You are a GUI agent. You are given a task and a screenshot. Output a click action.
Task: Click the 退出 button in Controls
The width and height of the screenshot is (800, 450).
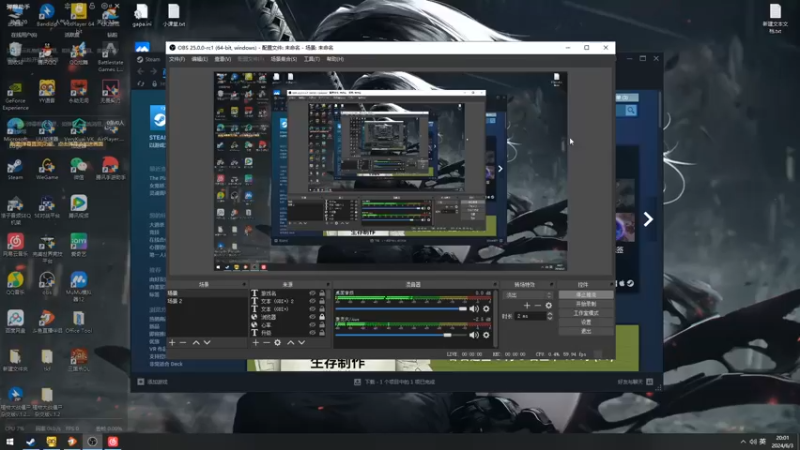[586, 332]
